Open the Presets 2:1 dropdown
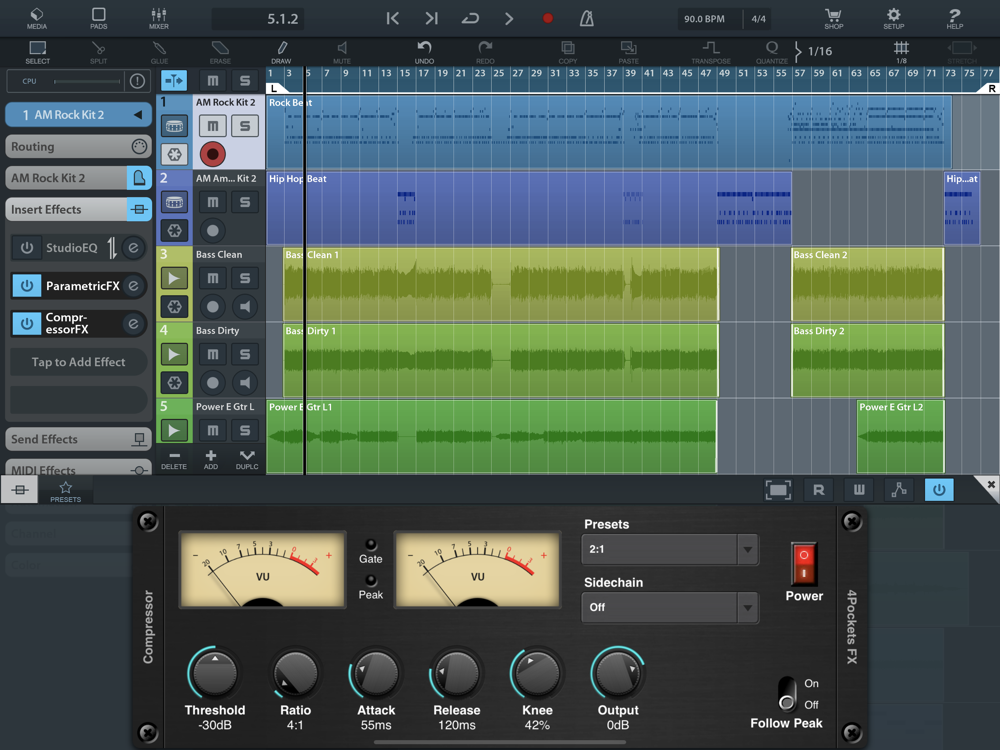 (x=669, y=549)
